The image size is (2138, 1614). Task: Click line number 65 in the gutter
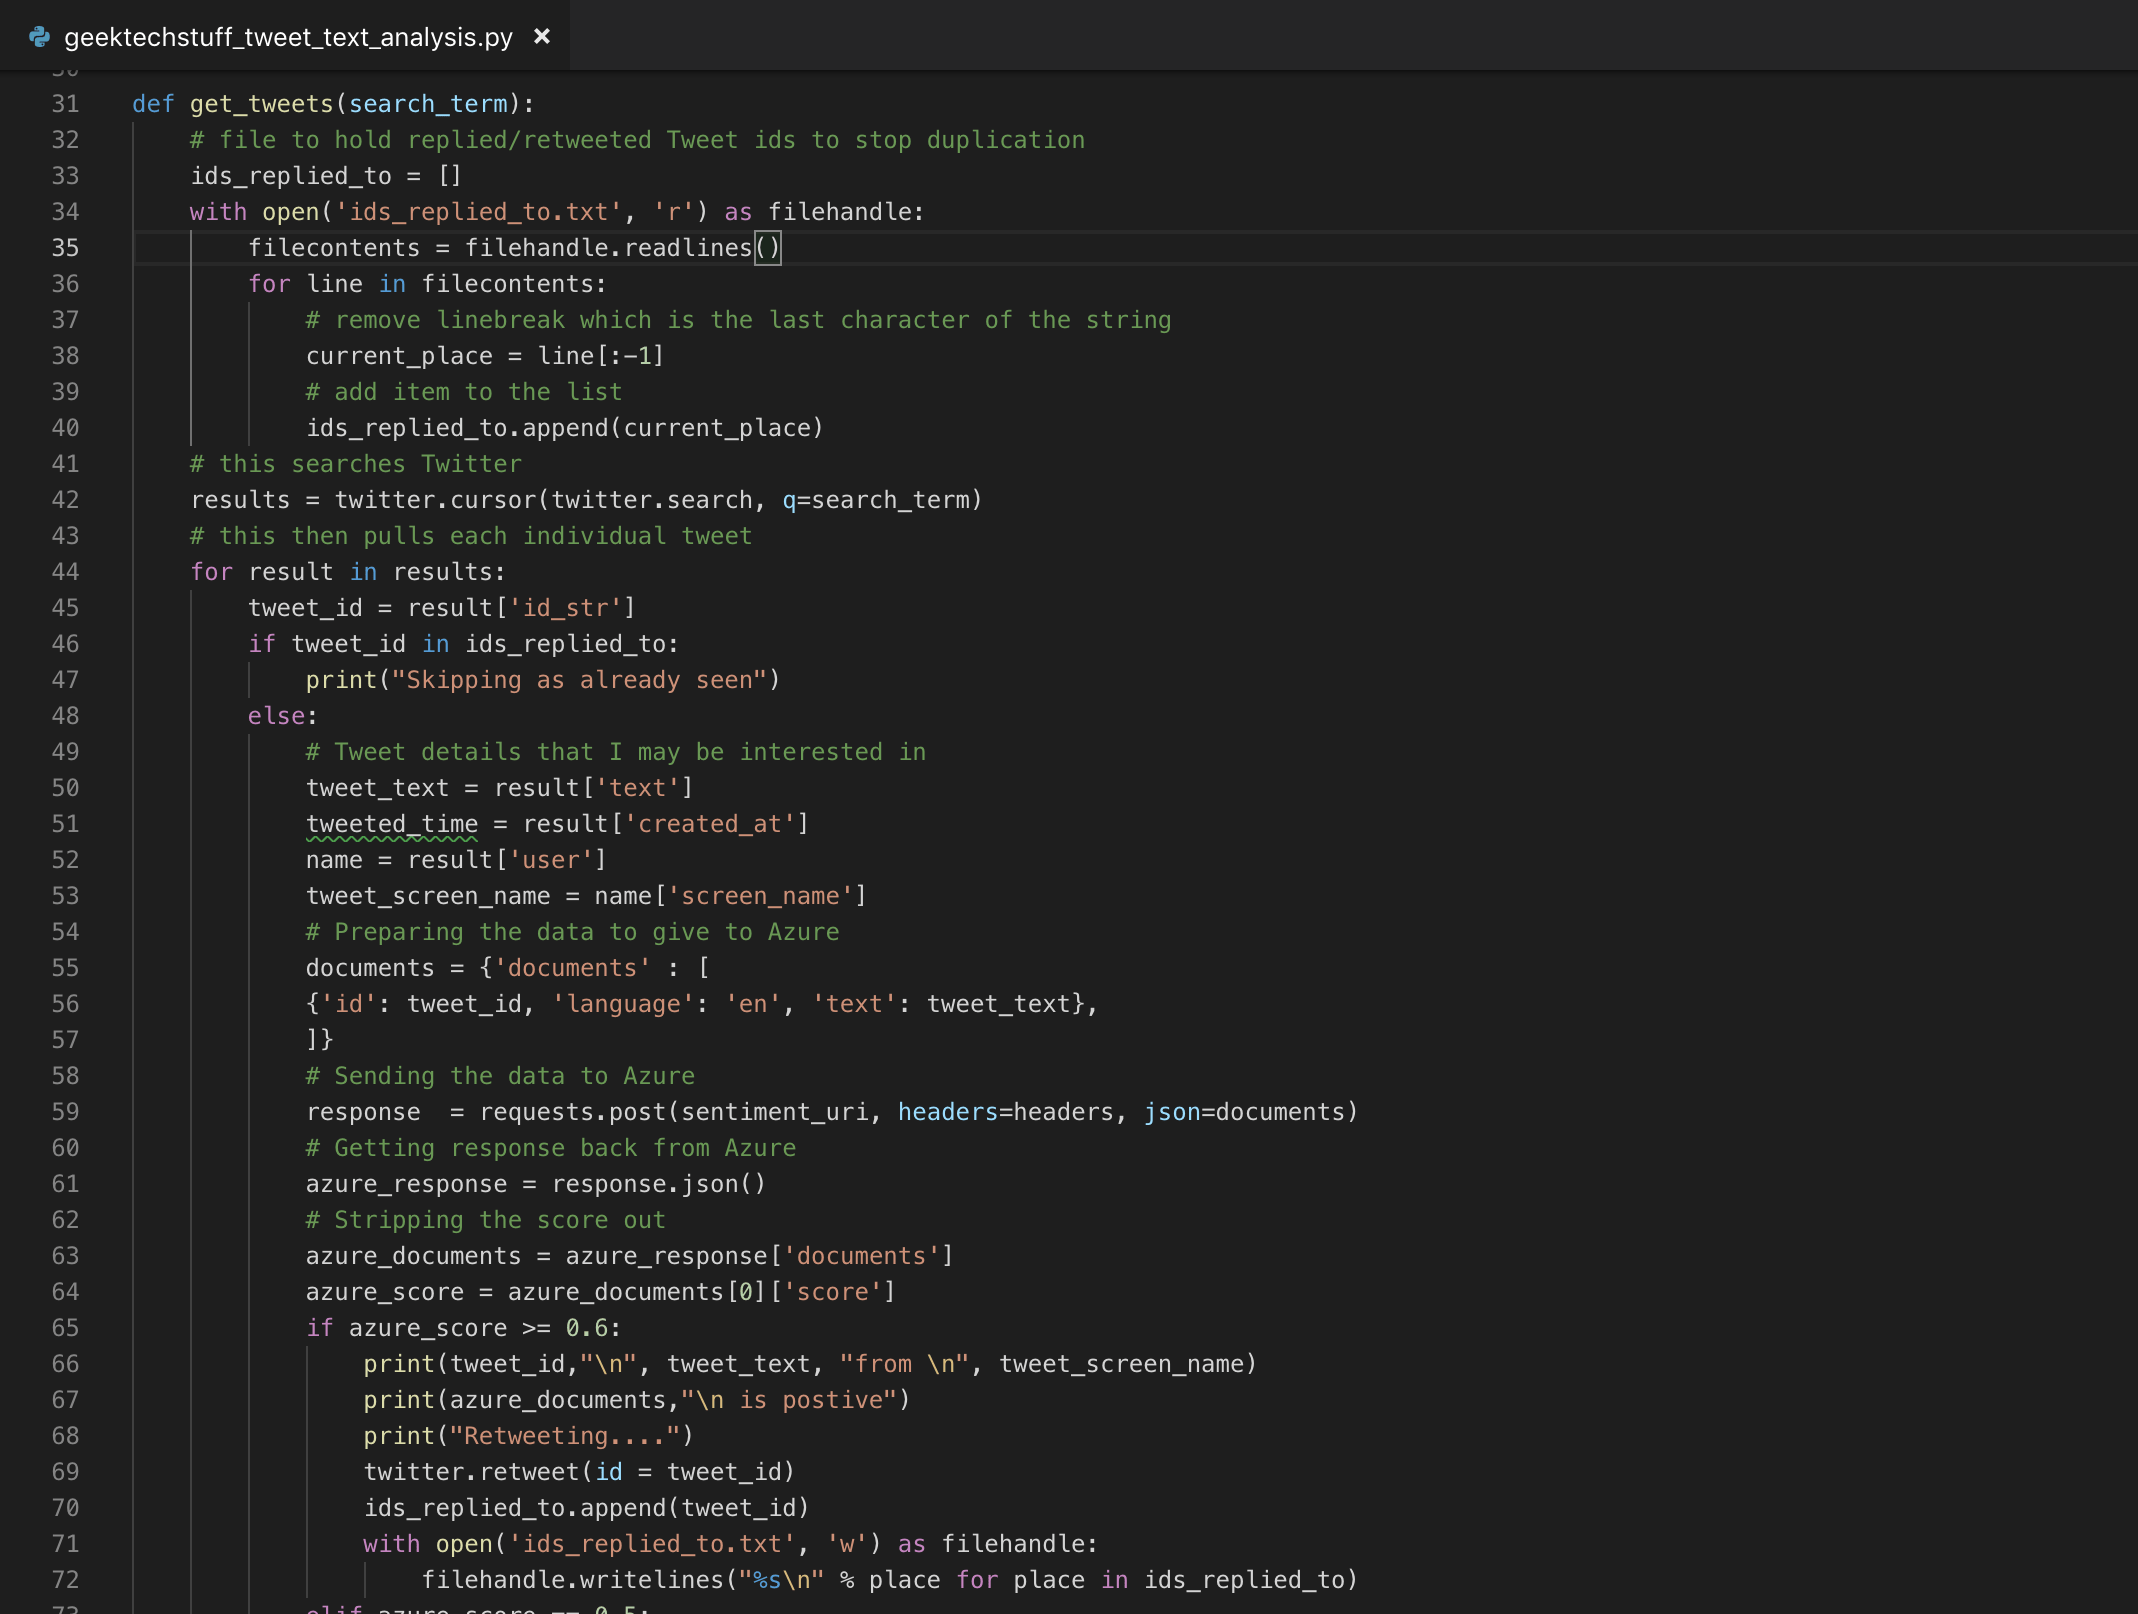(x=64, y=1327)
